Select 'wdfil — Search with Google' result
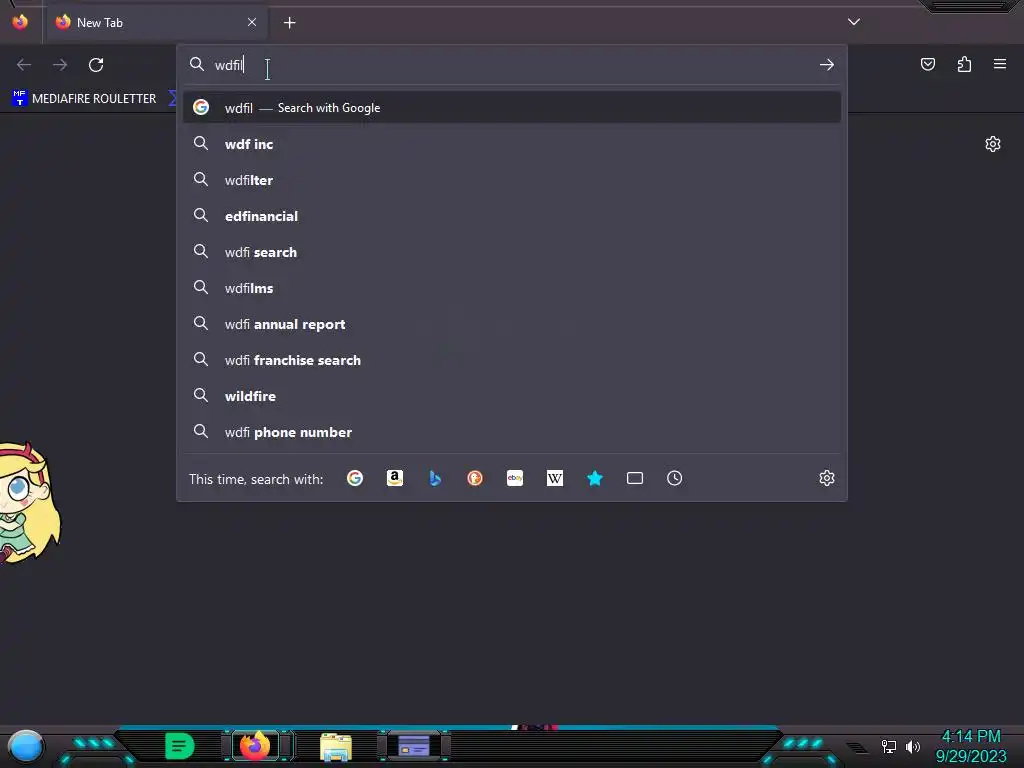 click(x=512, y=108)
